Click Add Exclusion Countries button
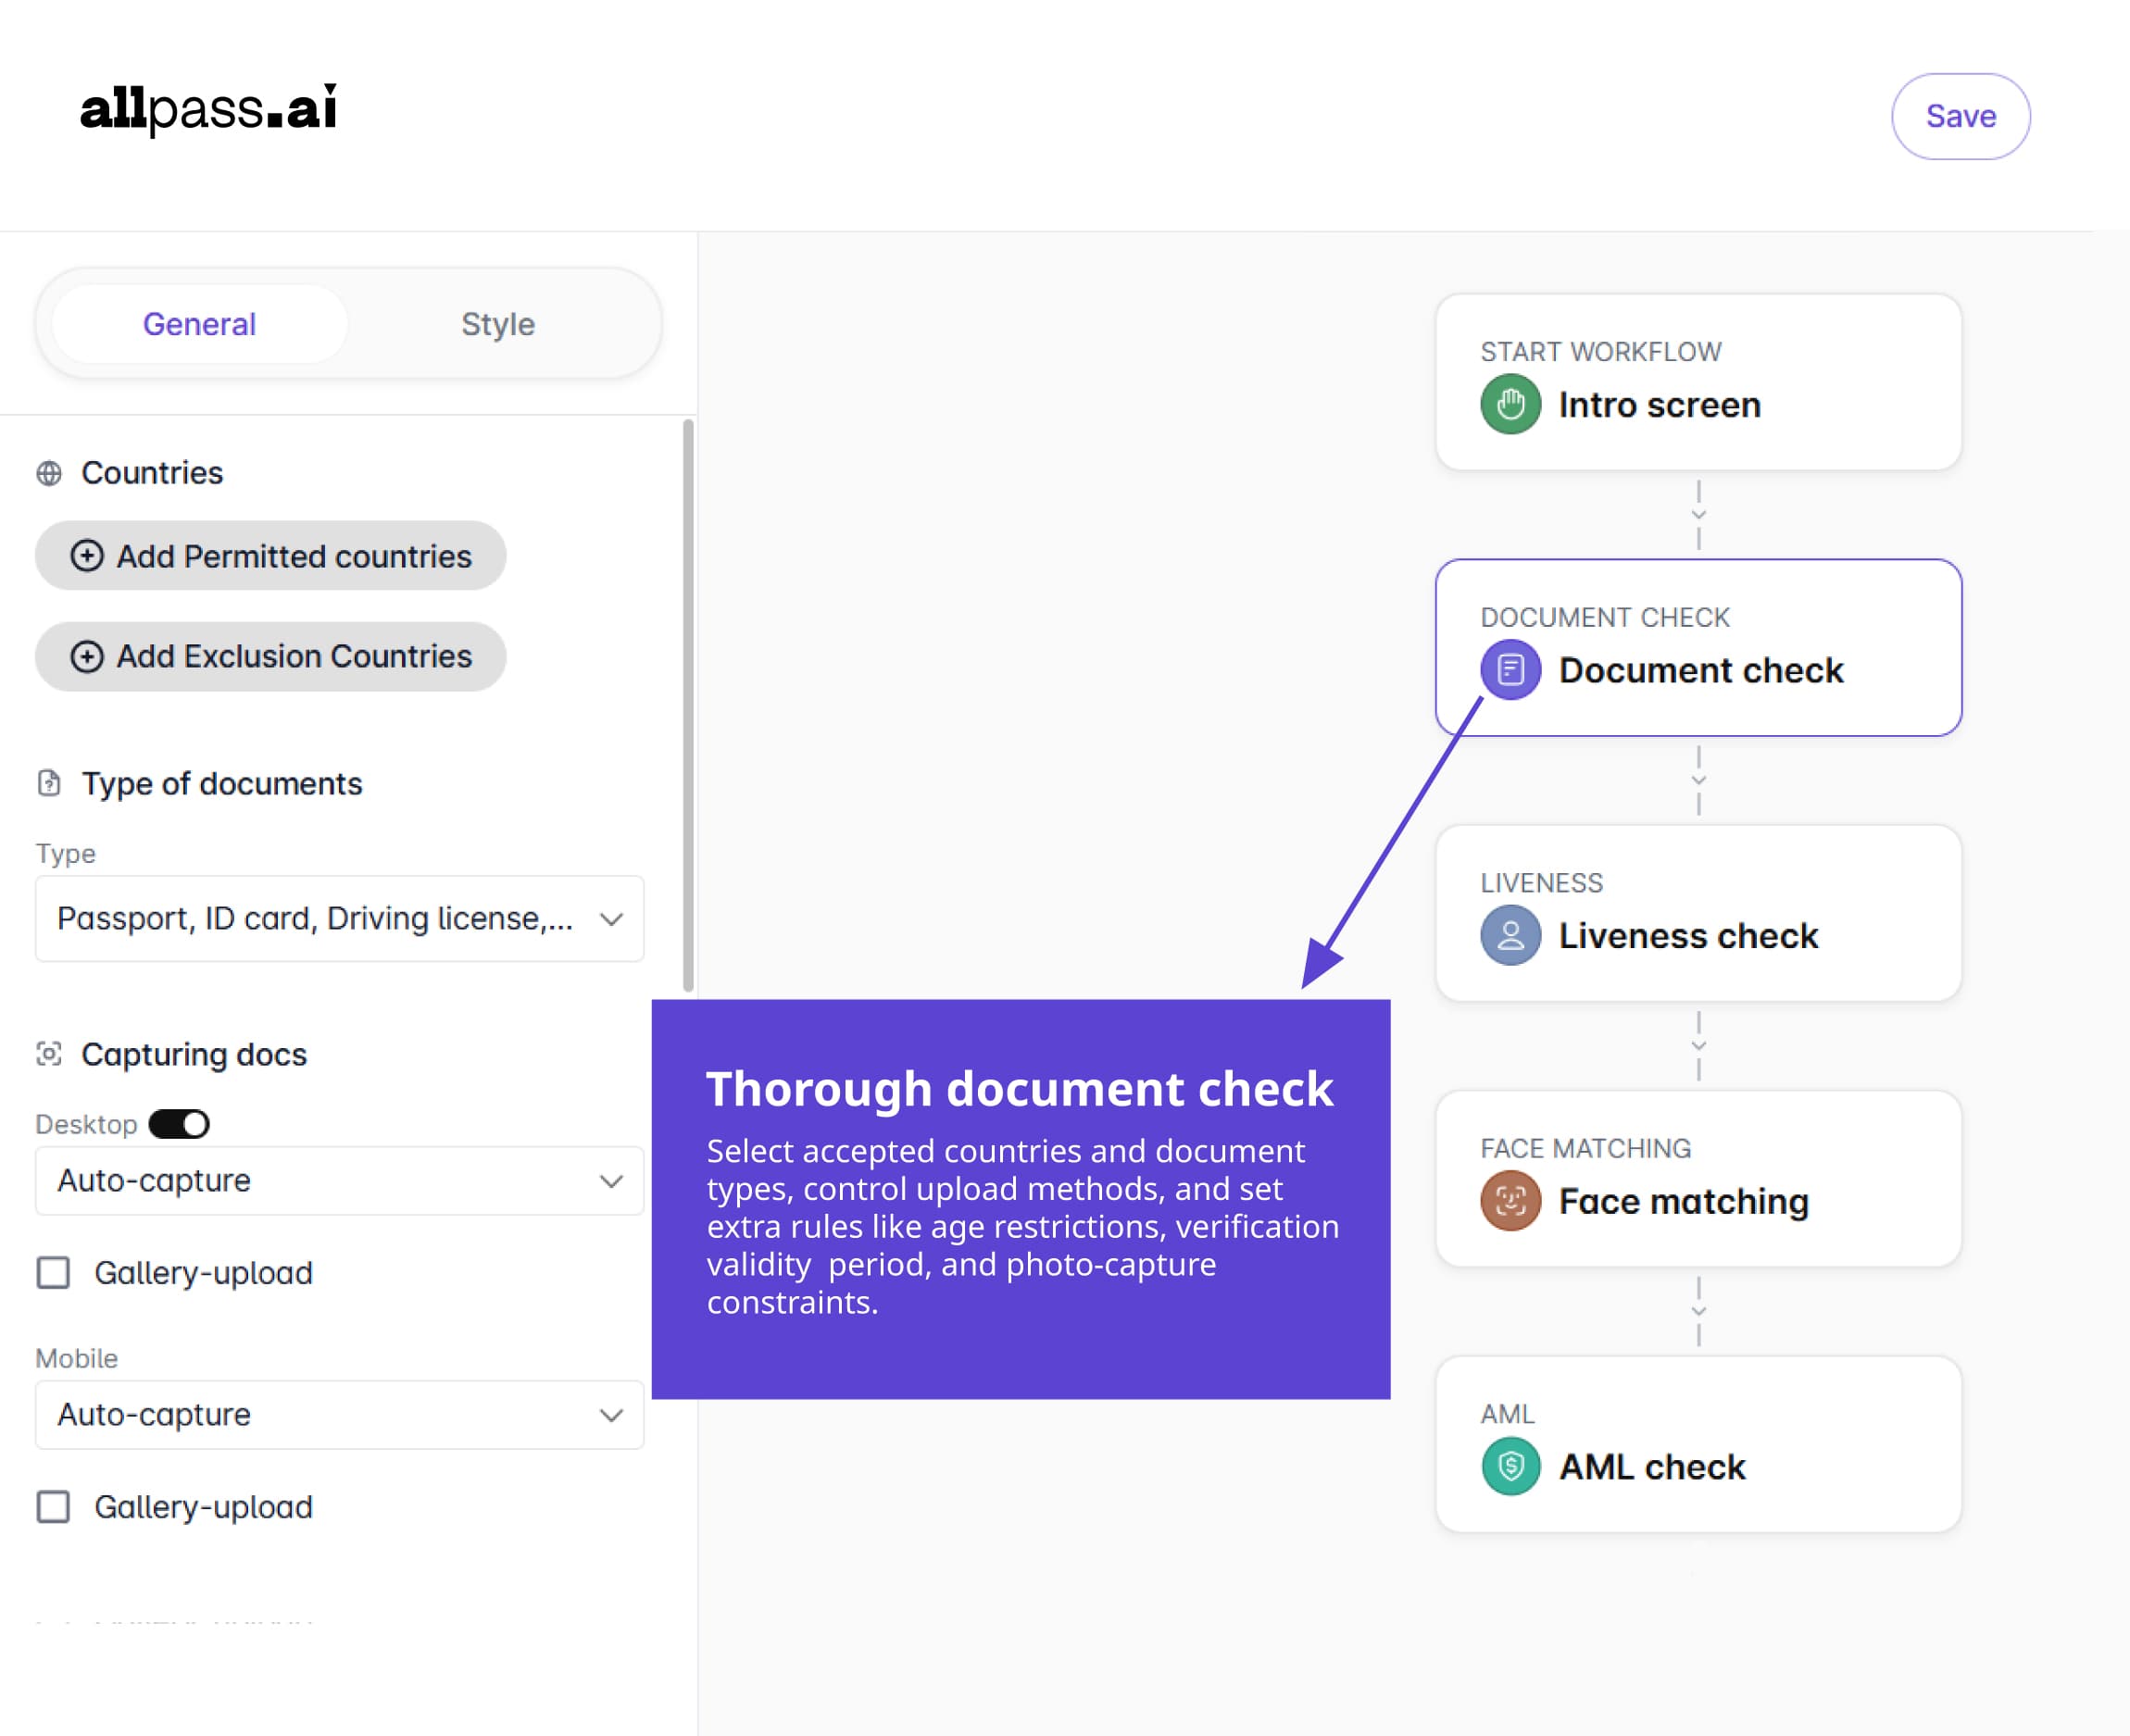The height and width of the screenshot is (1736, 2130). point(270,656)
